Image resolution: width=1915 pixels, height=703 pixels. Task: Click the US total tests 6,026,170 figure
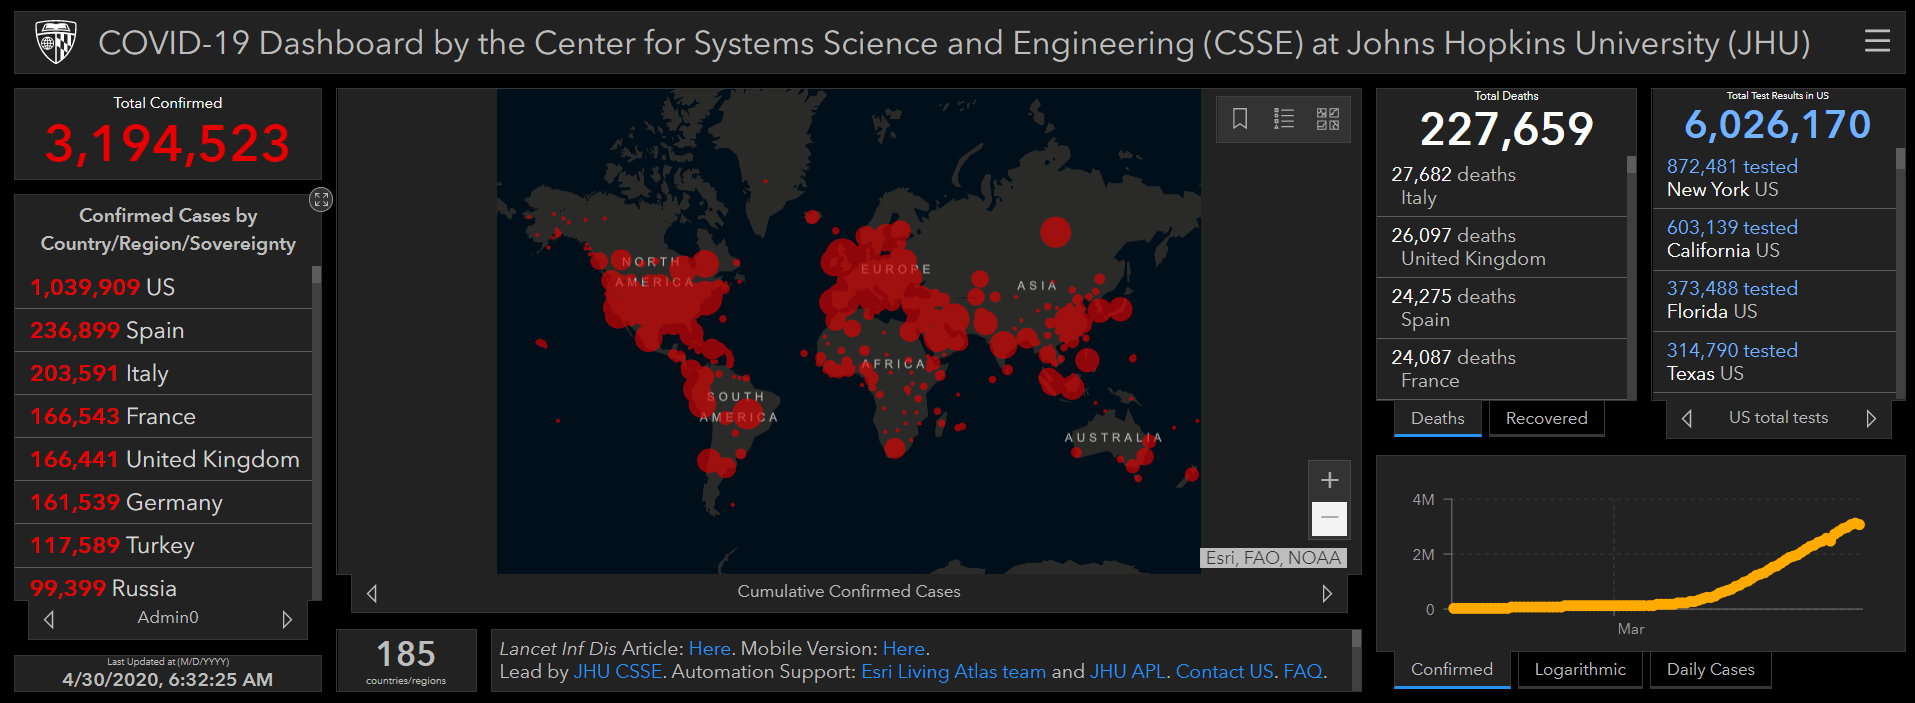click(x=1778, y=125)
